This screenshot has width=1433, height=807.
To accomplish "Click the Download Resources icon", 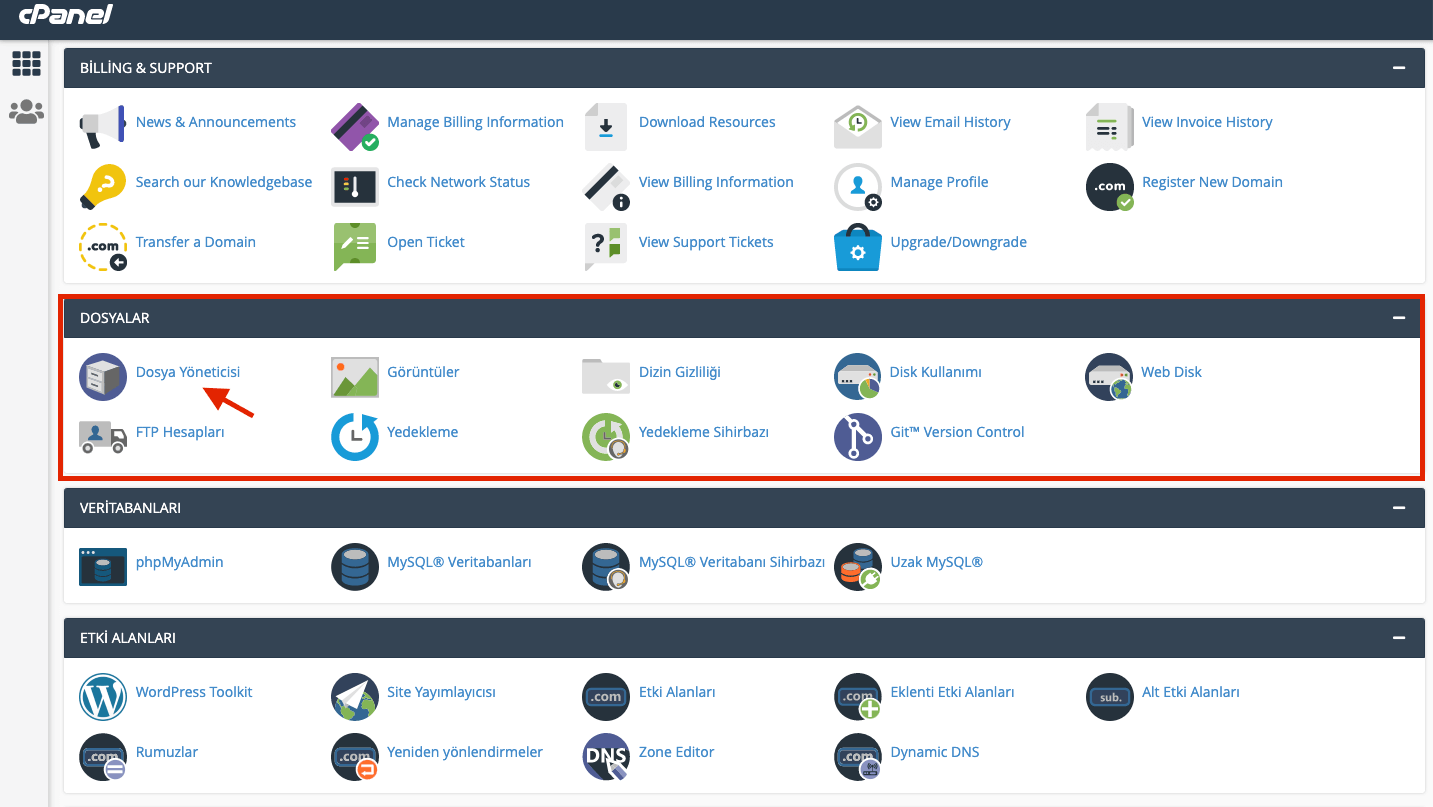I will point(606,127).
